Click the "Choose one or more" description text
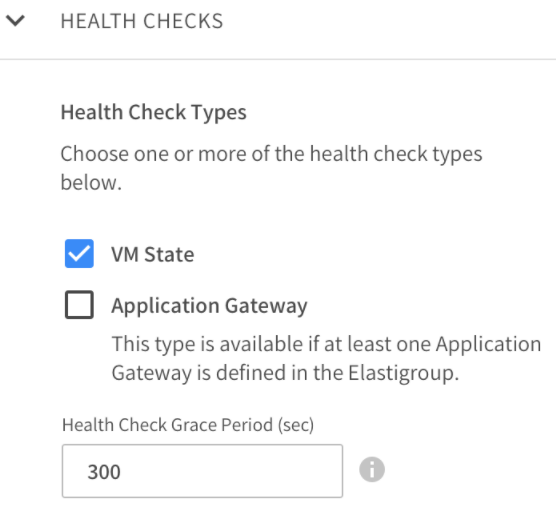Image resolution: width=556 pixels, height=508 pixels. [x=271, y=168]
